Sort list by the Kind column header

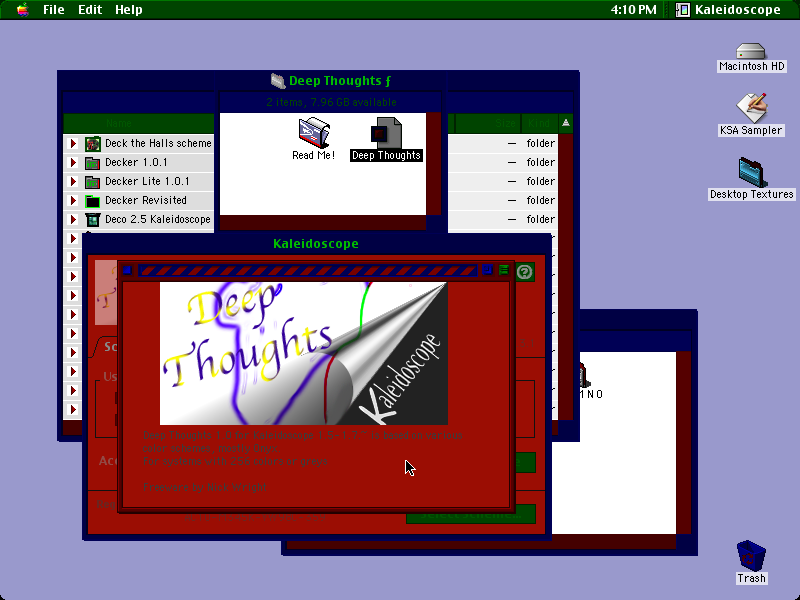tap(539, 123)
